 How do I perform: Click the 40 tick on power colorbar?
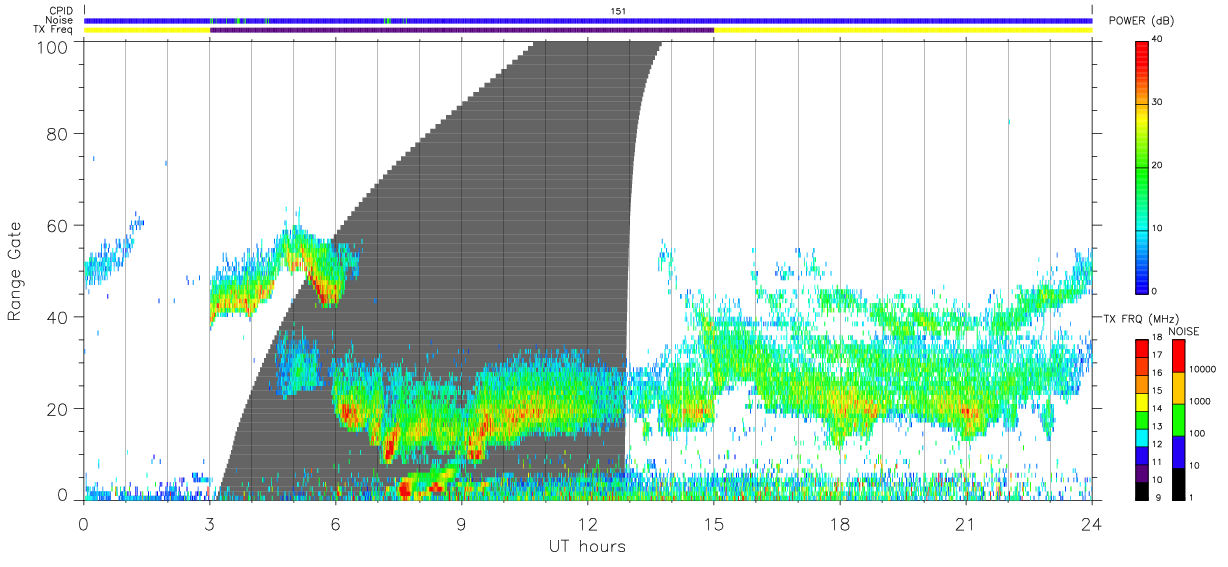pos(1157,39)
